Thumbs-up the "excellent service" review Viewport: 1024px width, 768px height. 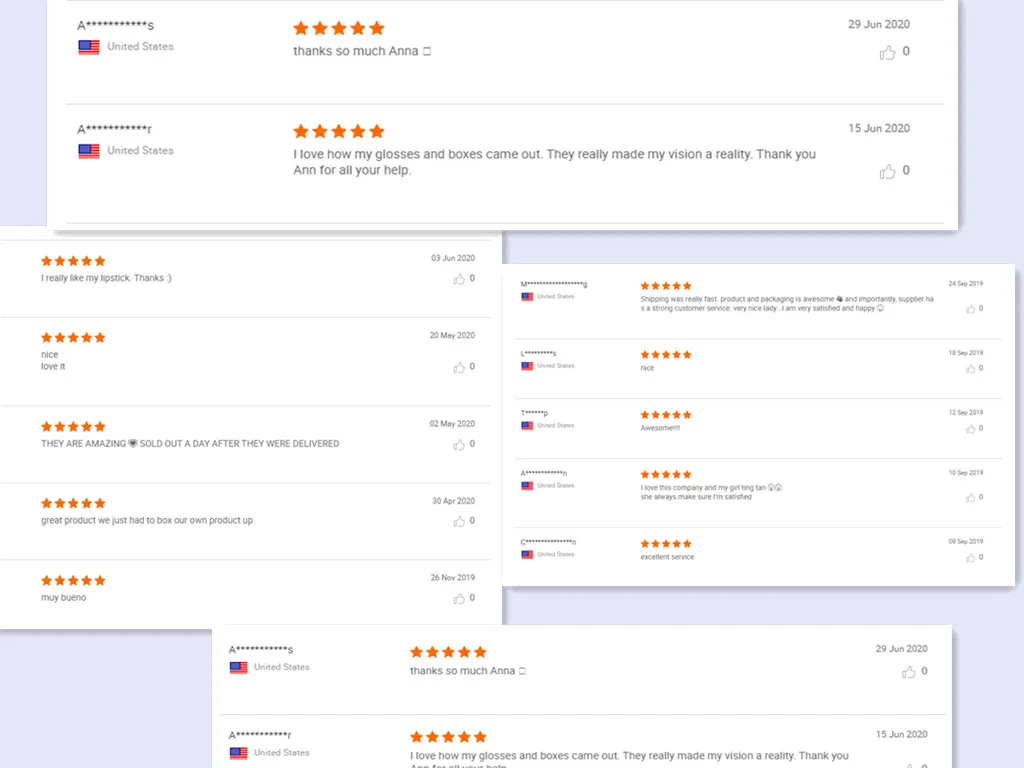(970, 557)
